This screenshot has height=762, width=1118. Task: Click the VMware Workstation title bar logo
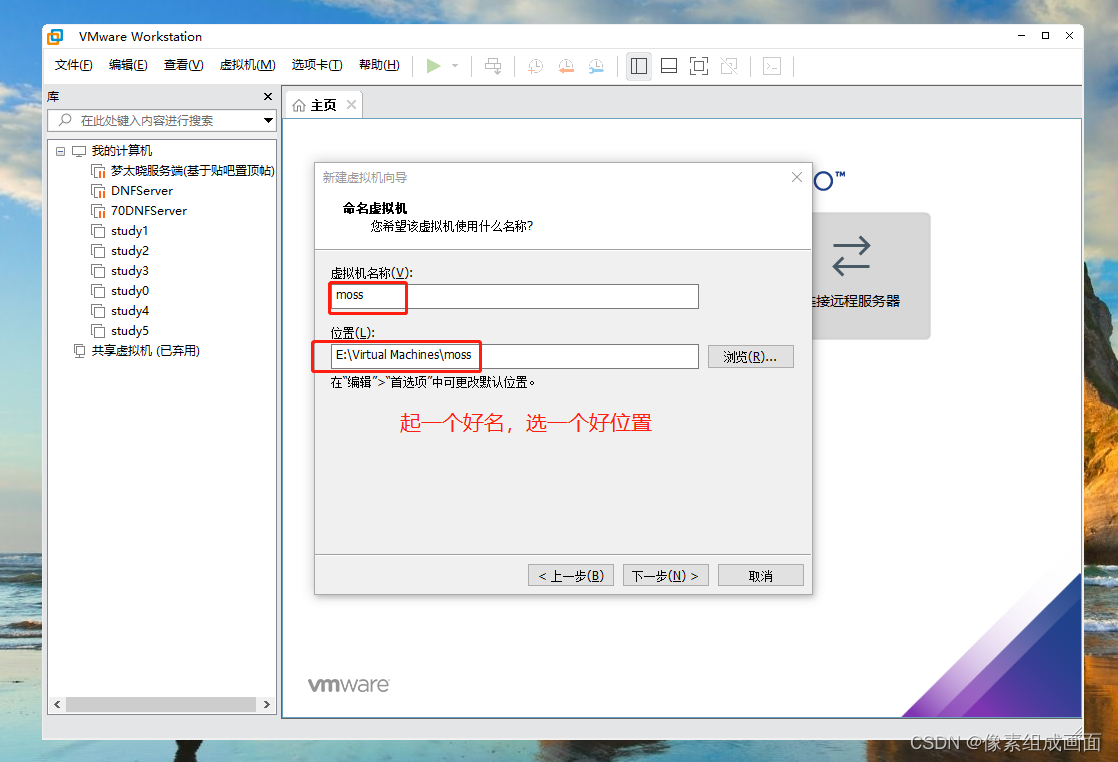56,36
